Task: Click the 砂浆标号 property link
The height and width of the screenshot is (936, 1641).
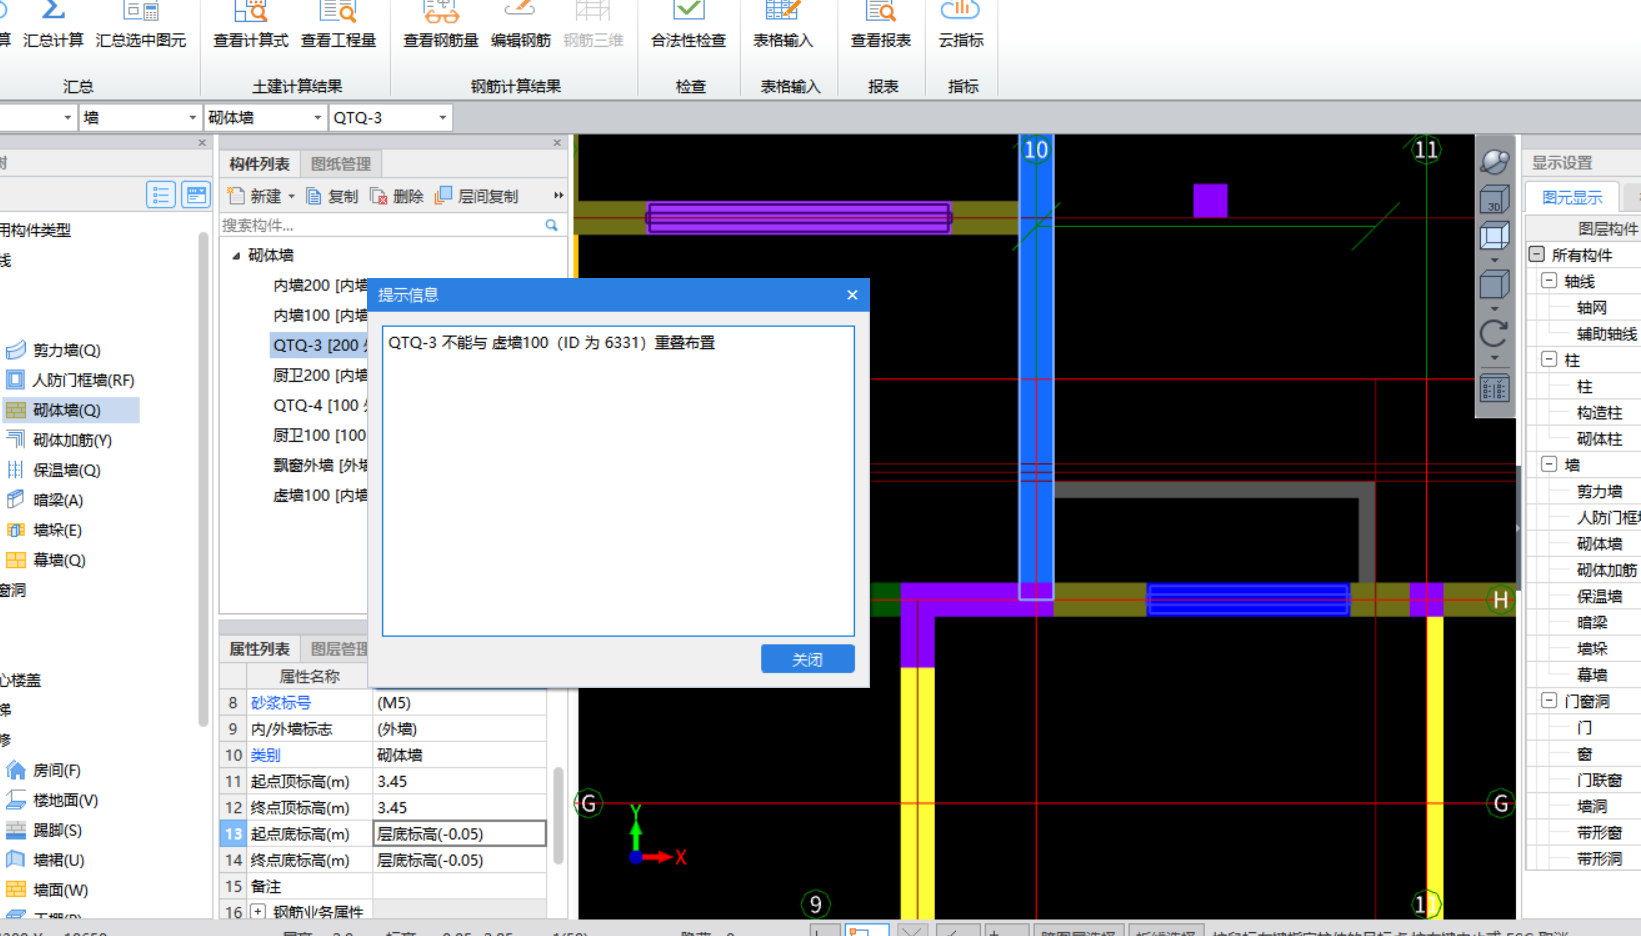Action: [x=281, y=703]
